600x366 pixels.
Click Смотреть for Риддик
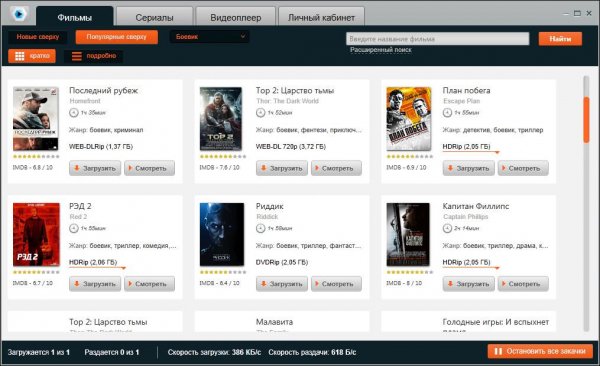(x=336, y=284)
